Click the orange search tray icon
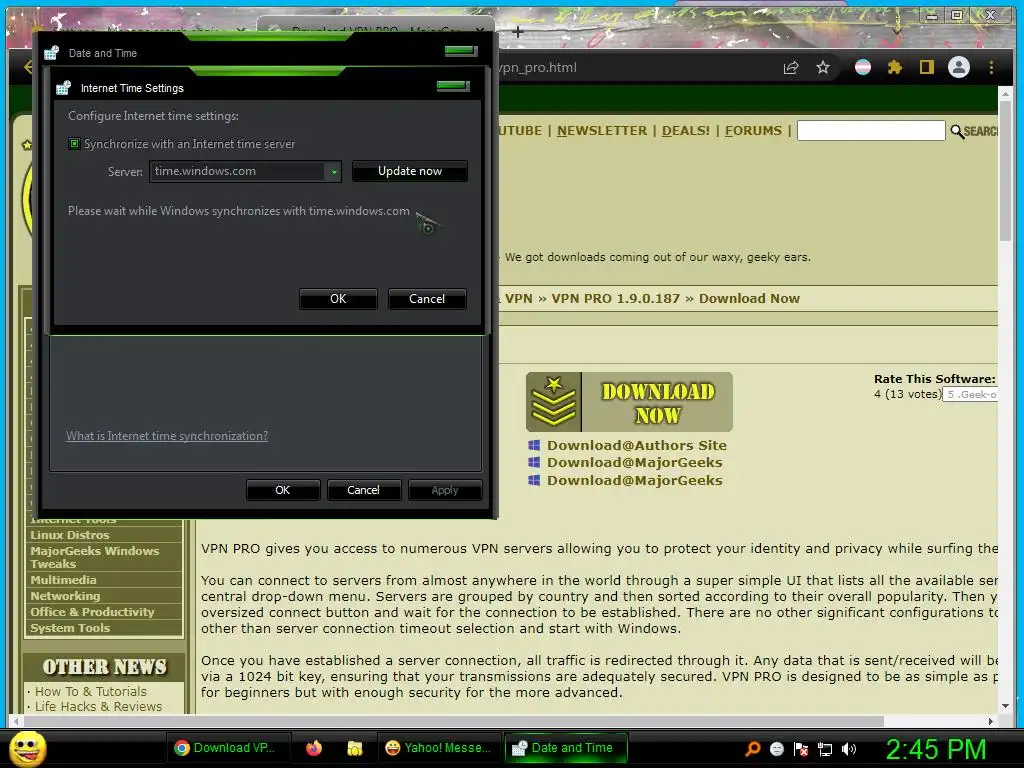This screenshot has width=1024, height=768. [752, 748]
